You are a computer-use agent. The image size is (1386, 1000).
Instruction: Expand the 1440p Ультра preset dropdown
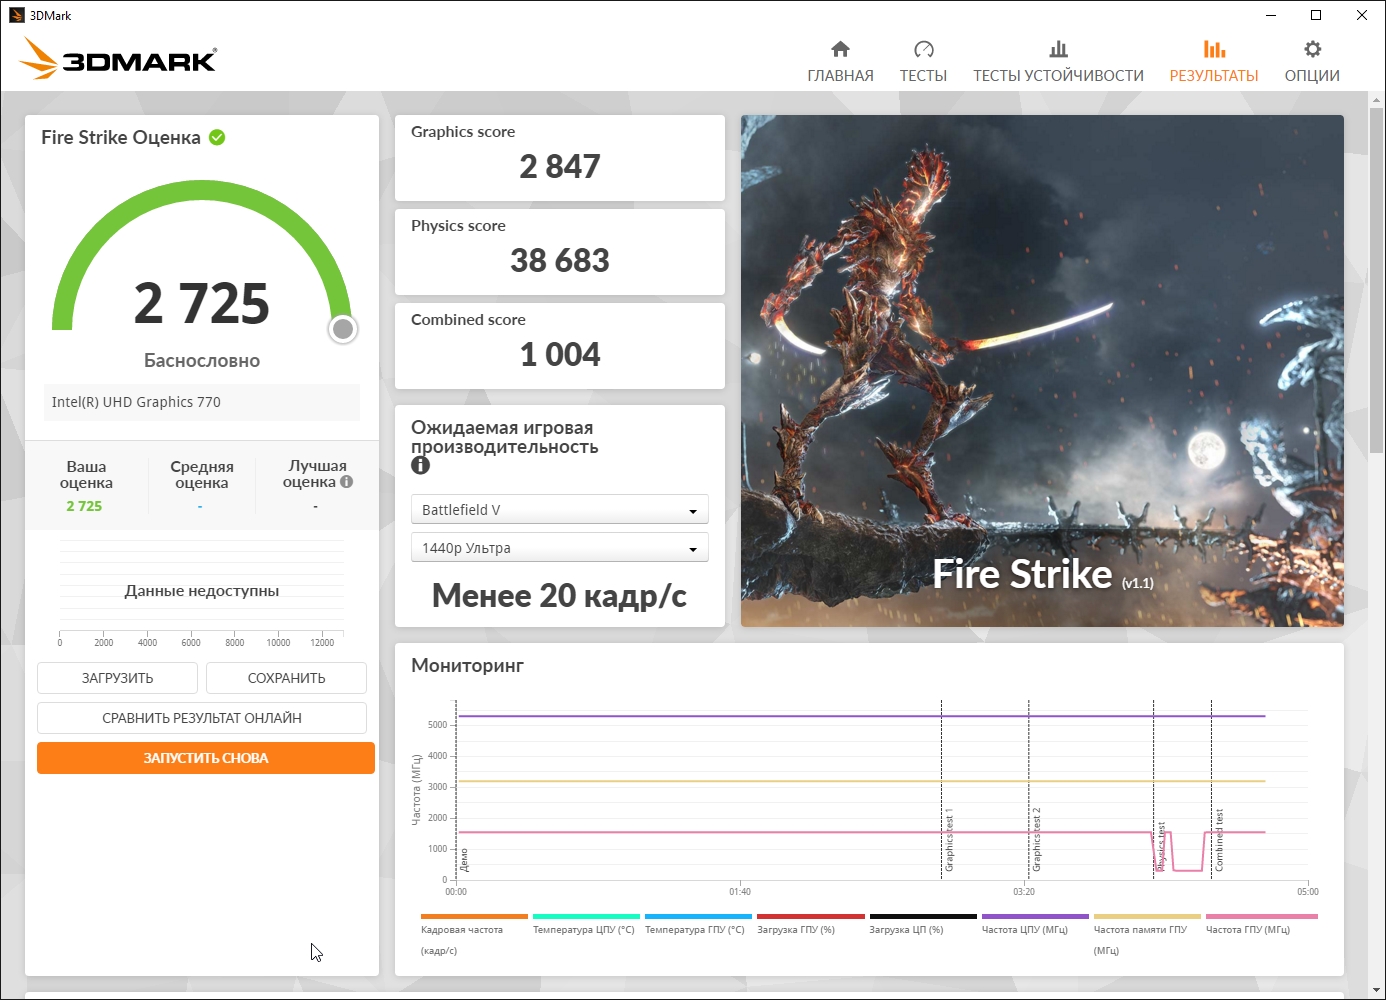[559, 548]
